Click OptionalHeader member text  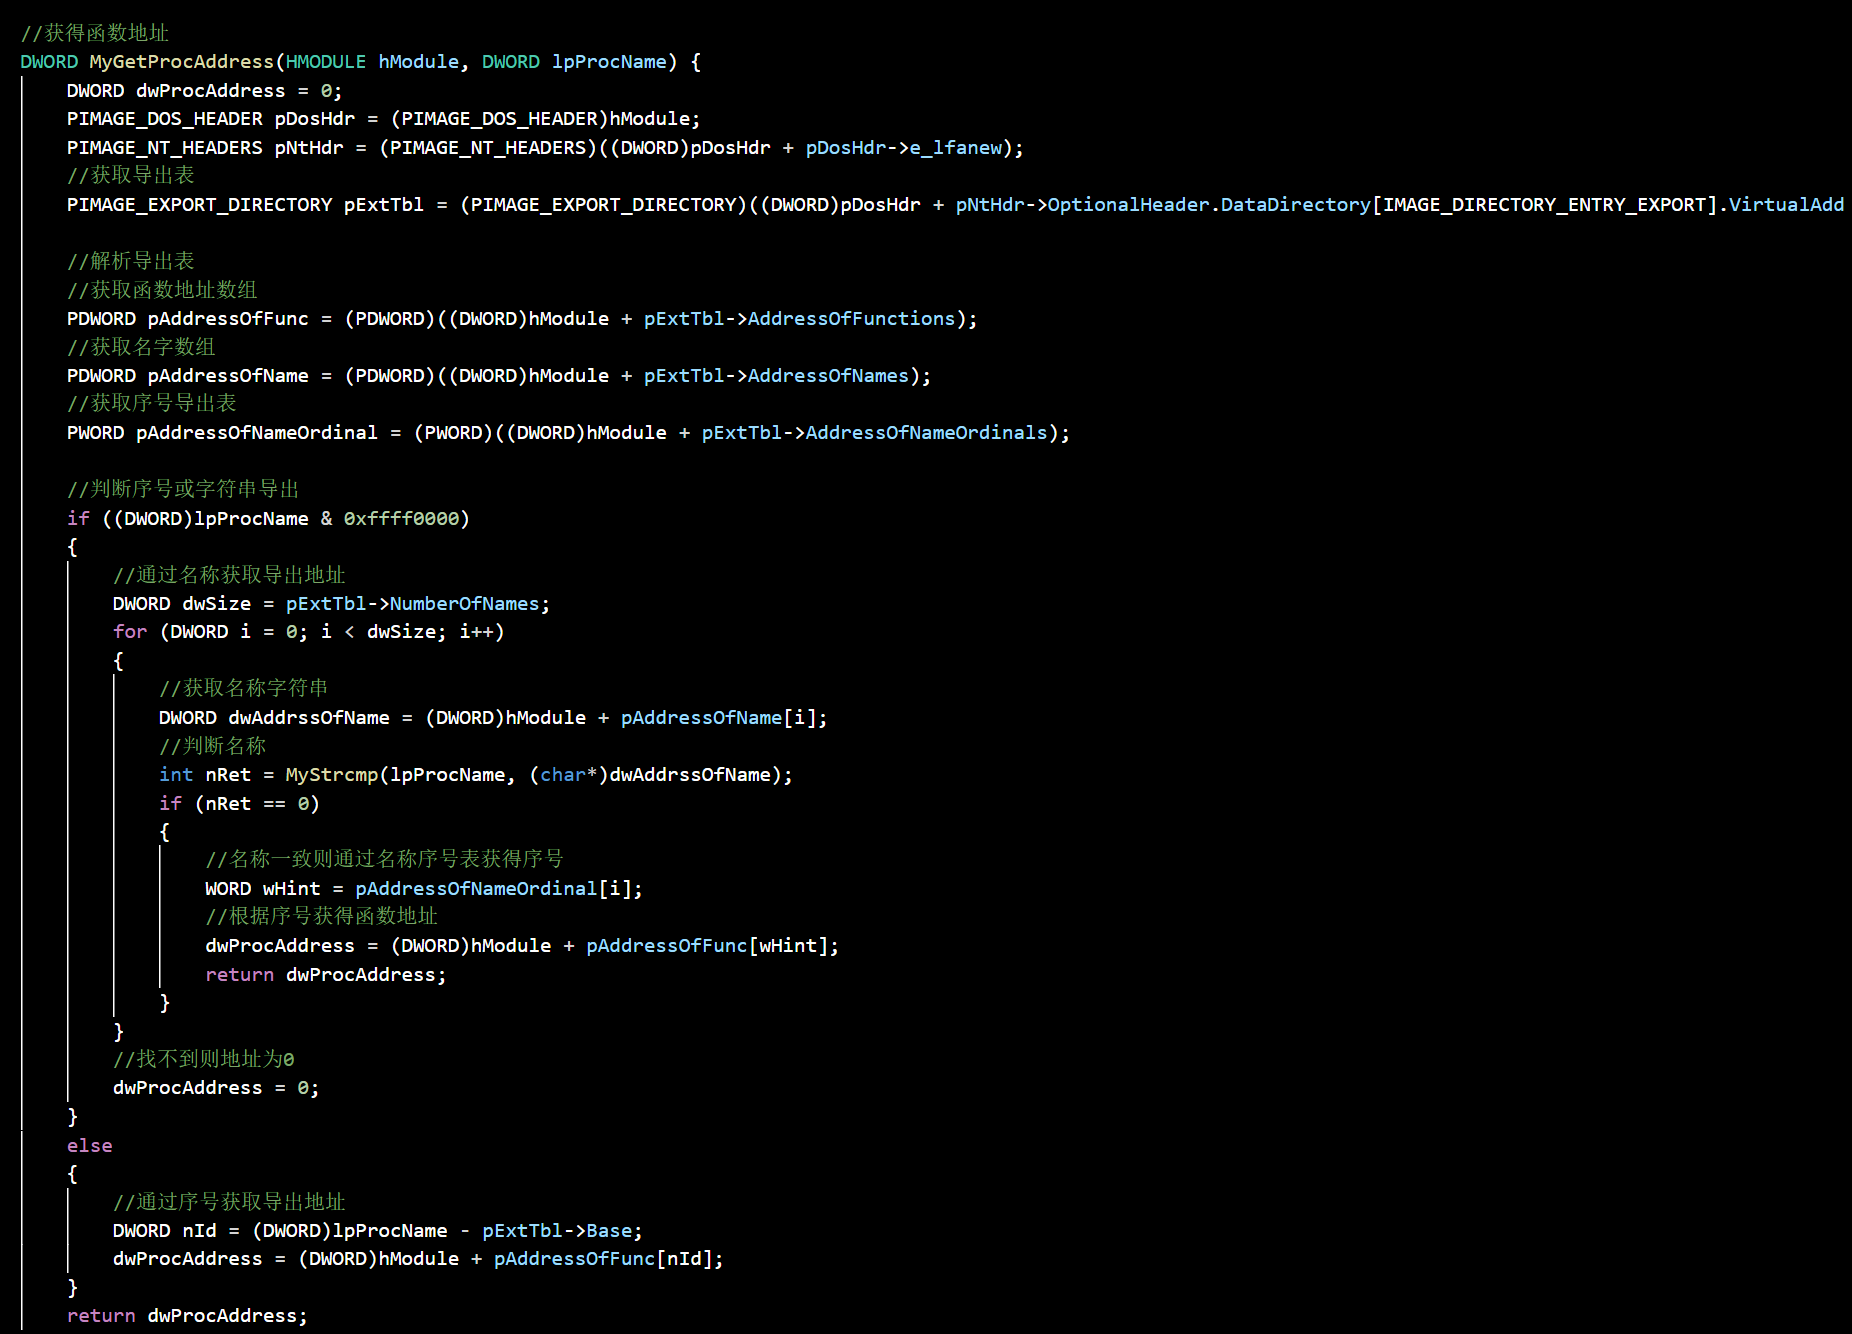tap(1129, 205)
